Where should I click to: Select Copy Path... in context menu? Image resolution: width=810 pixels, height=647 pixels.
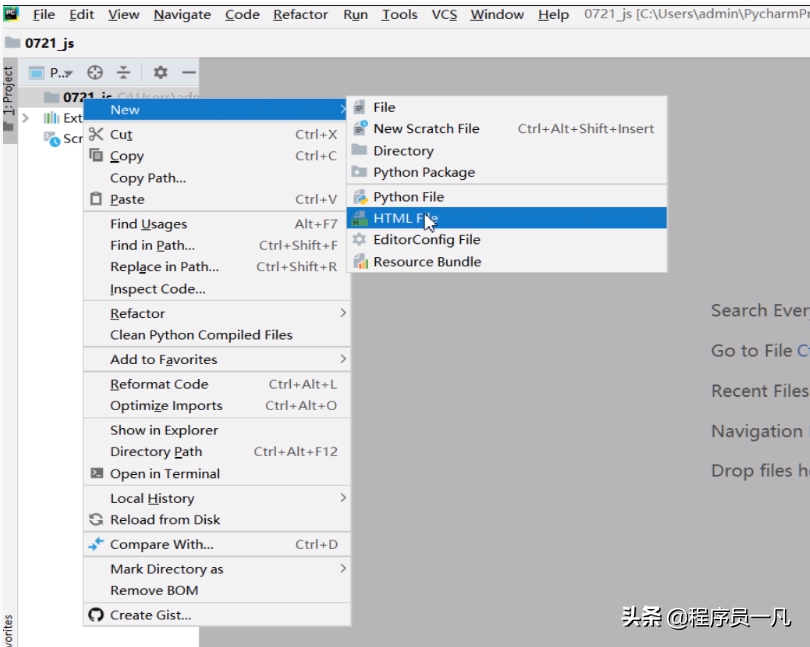pos(216,178)
